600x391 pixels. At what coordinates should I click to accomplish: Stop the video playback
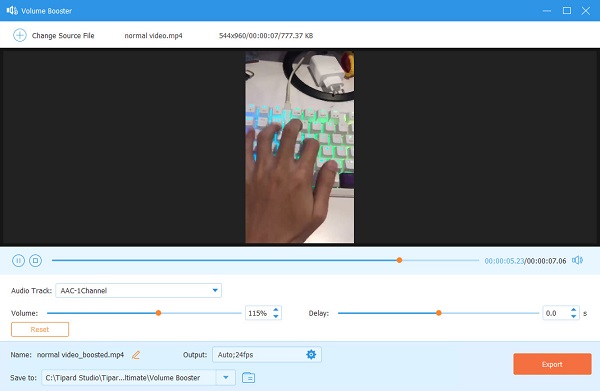tap(36, 261)
